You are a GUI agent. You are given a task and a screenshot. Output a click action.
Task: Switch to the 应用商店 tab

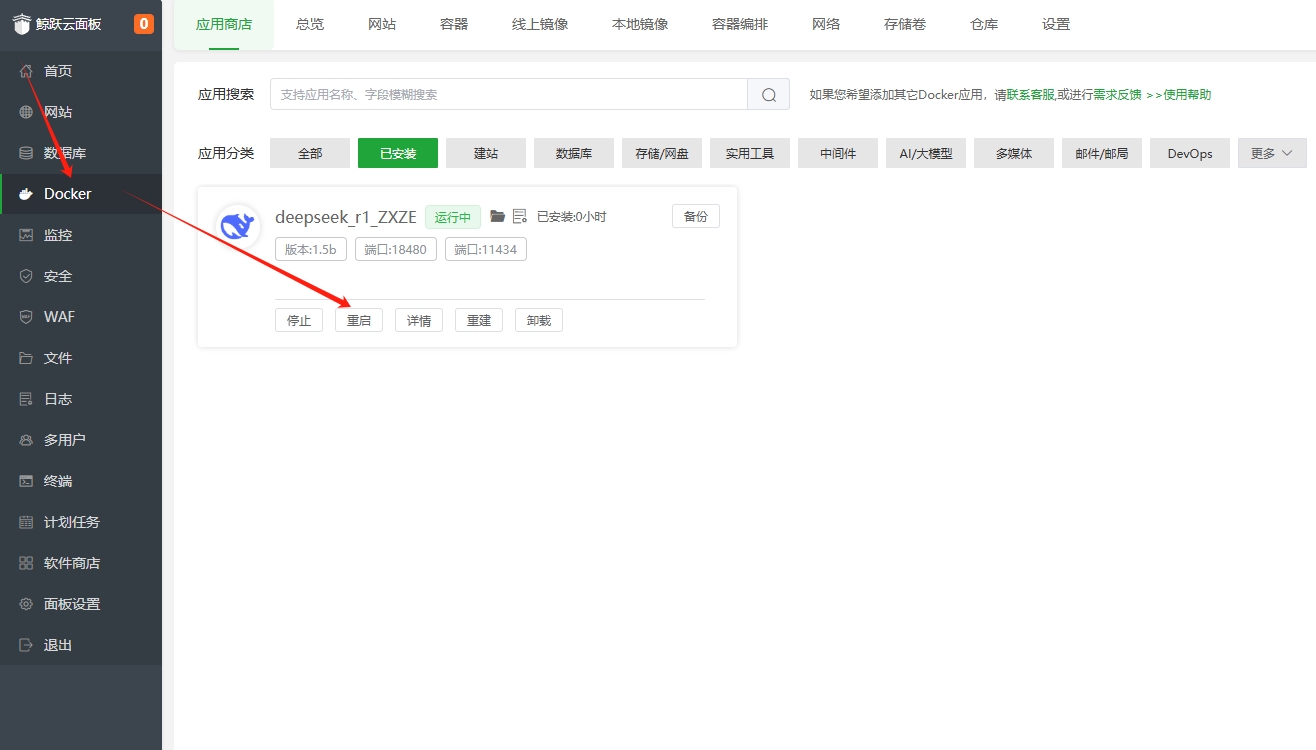click(x=224, y=24)
